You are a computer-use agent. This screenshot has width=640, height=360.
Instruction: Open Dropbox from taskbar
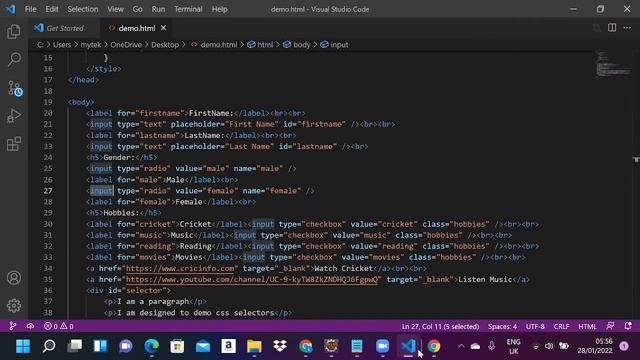tap(280, 346)
